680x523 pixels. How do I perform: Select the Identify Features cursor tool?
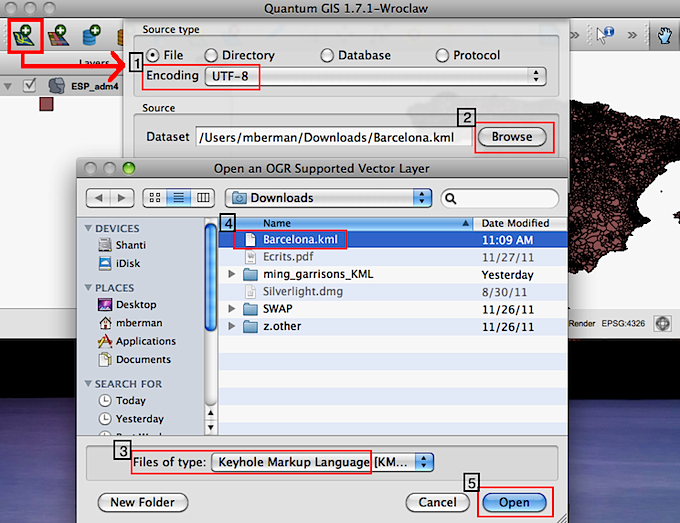pos(605,35)
